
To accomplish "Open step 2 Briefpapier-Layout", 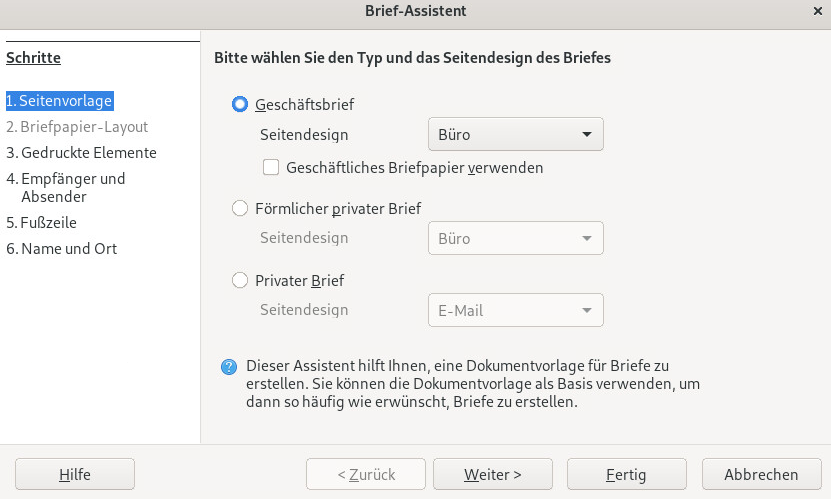I will point(77,127).
